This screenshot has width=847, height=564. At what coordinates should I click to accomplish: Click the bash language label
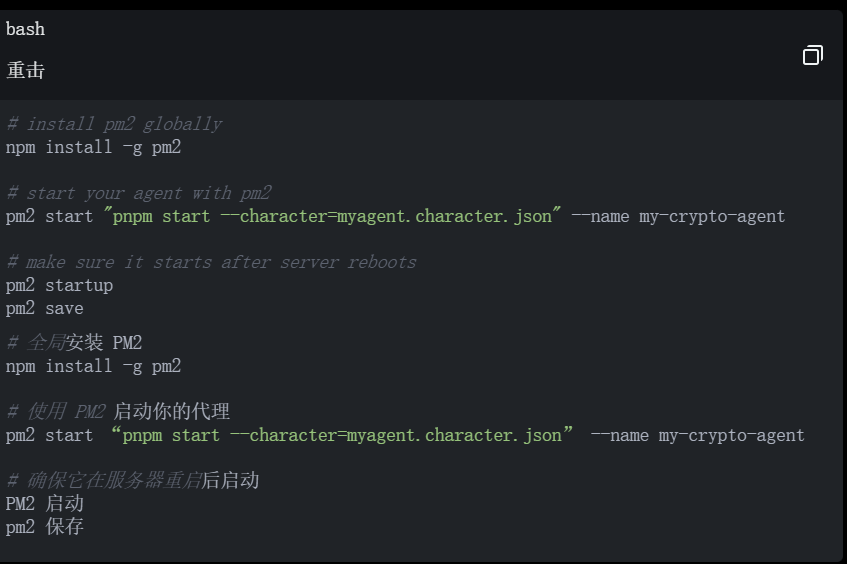pos(25,29)
